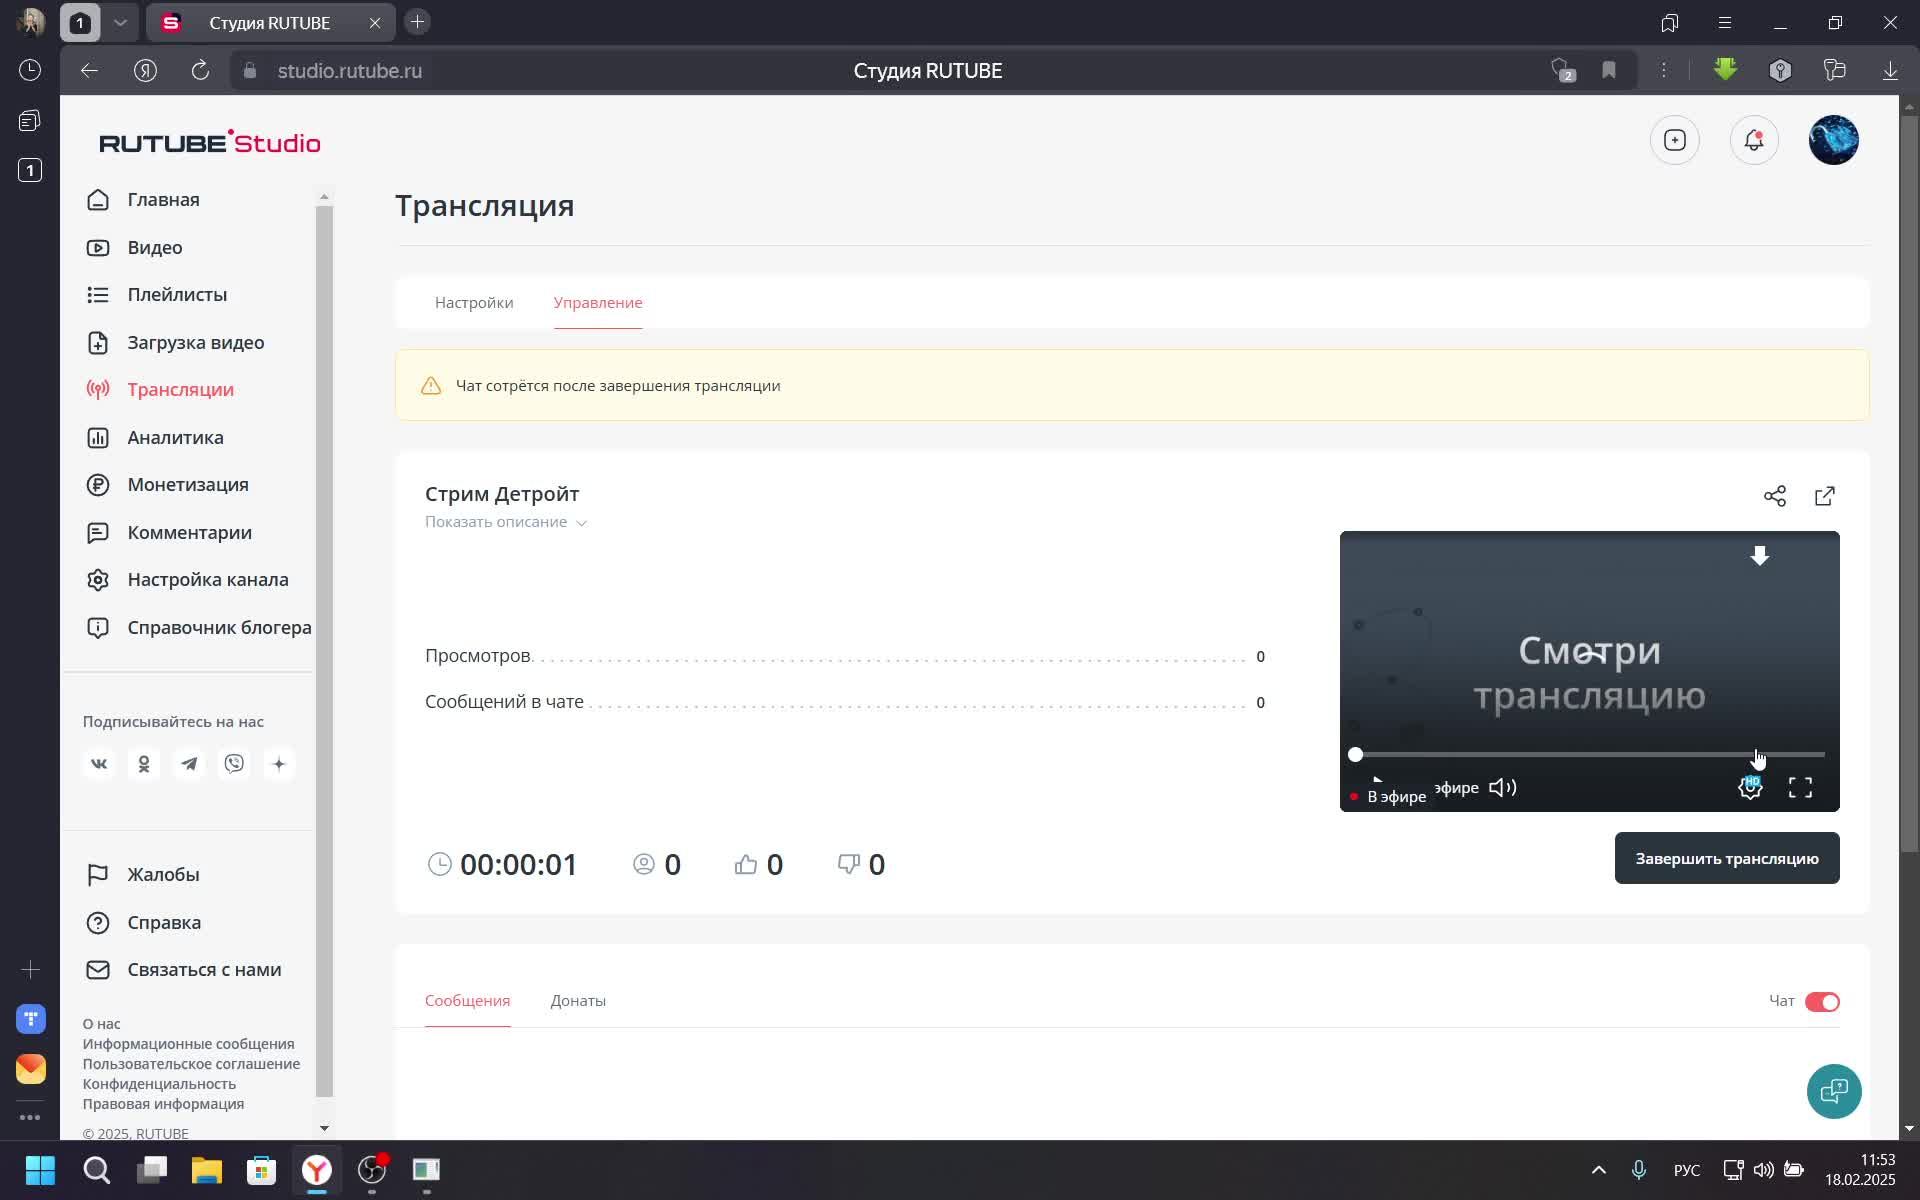This screenshot has height=1200, width=1920.
Task: Enter fullscreen mode in the video player
Action: (x=1799, y=787)
